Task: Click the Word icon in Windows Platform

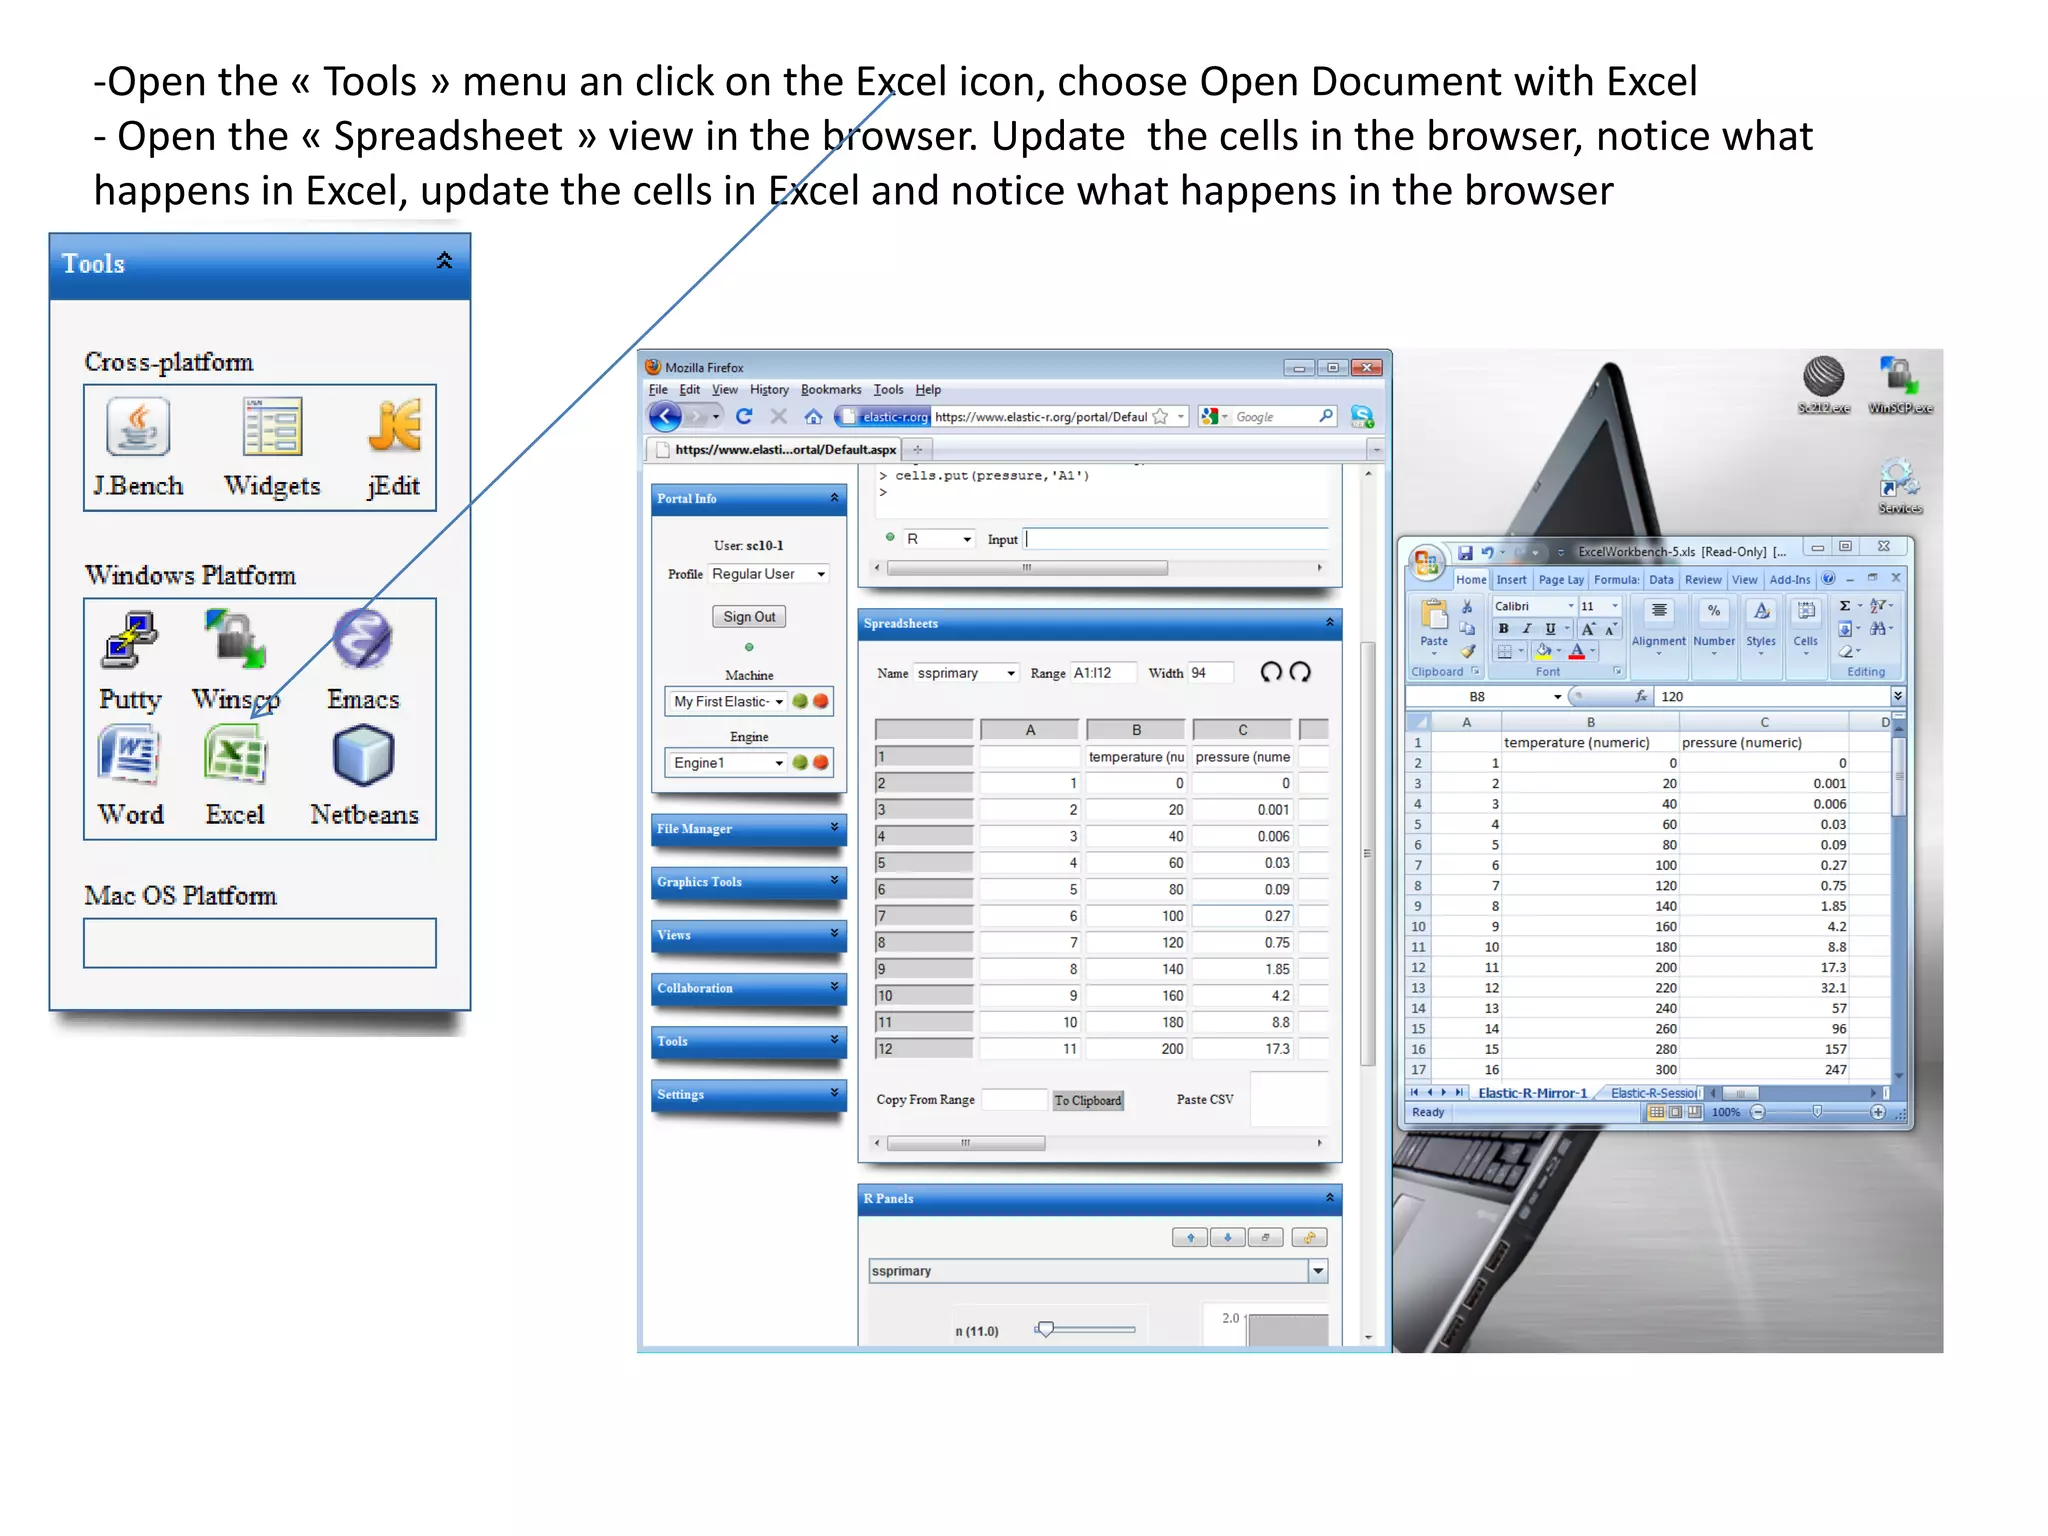Action: coord(130,755)
